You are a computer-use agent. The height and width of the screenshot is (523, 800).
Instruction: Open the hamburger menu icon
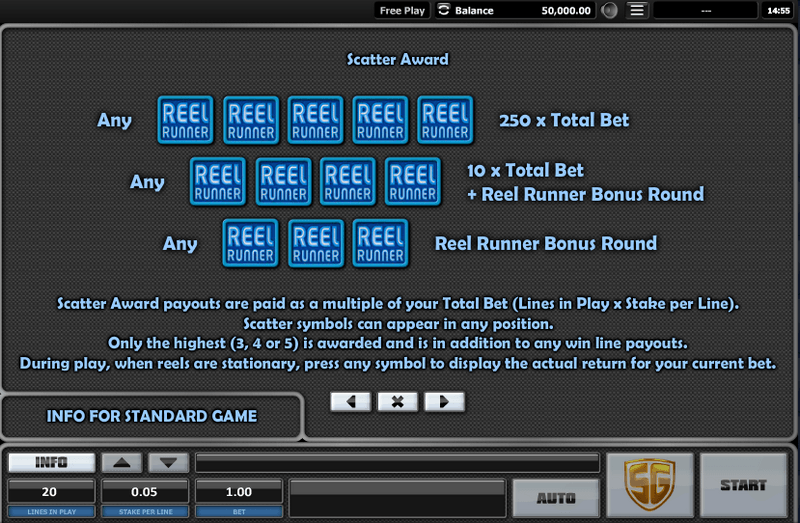[637, 10]
